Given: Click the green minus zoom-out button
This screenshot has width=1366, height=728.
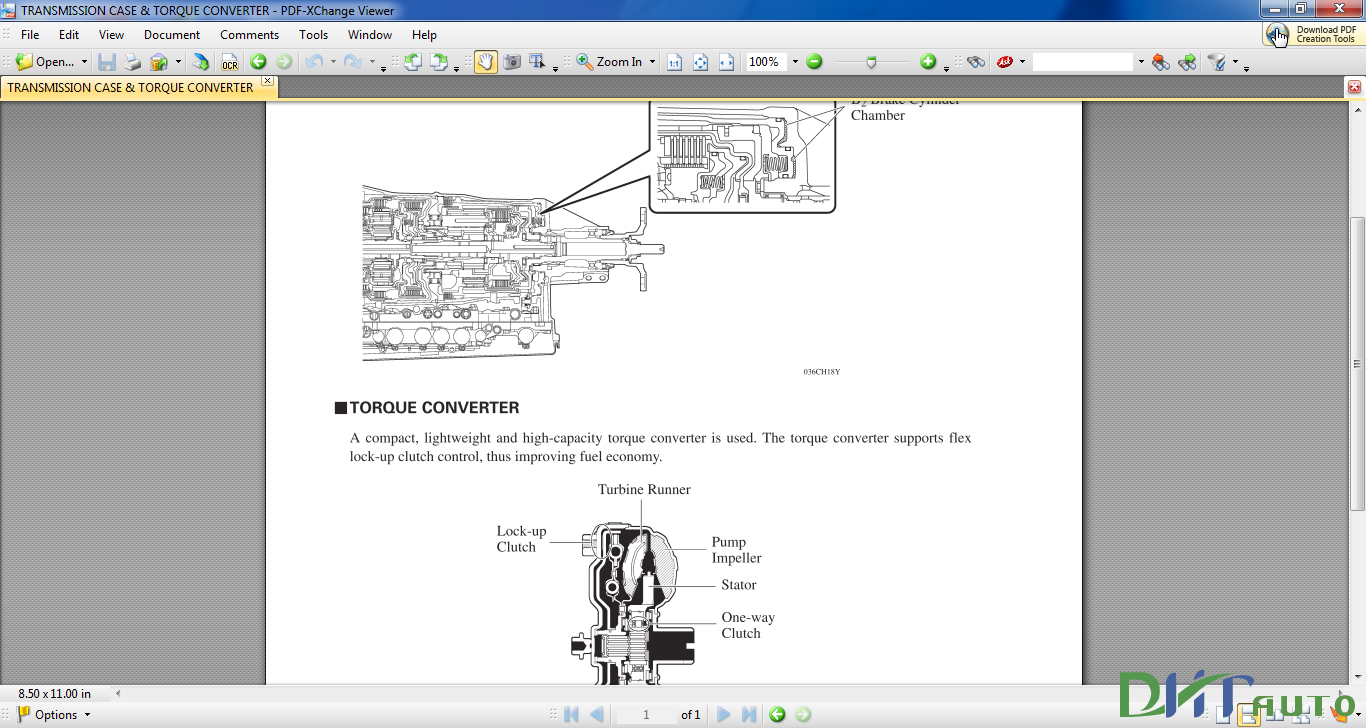Looking at the screenshot, I should (814, 62).
